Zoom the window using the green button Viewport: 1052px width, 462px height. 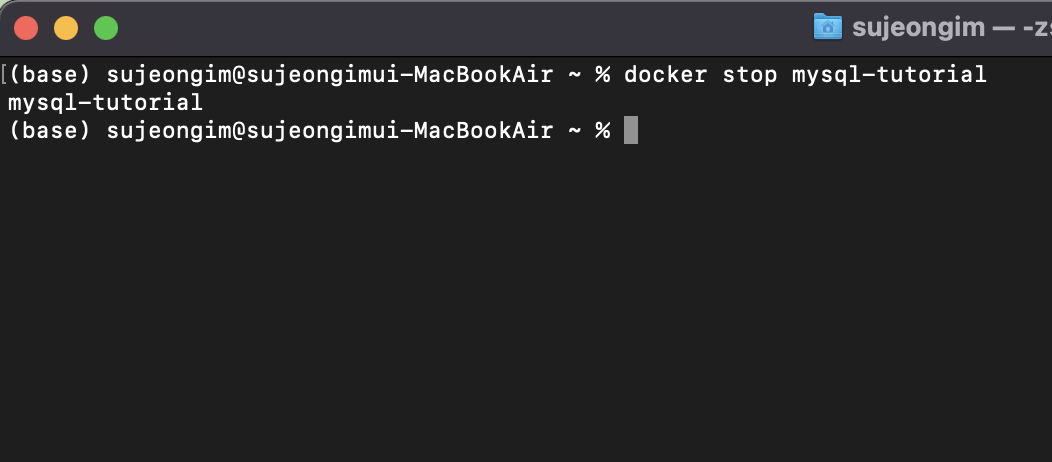point(106,28)
